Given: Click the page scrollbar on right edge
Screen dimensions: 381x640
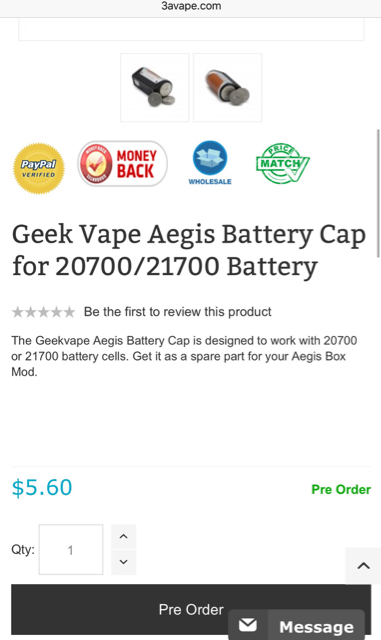Looking at the screenshot, I should pyautogui.click(x=379, y=193).
